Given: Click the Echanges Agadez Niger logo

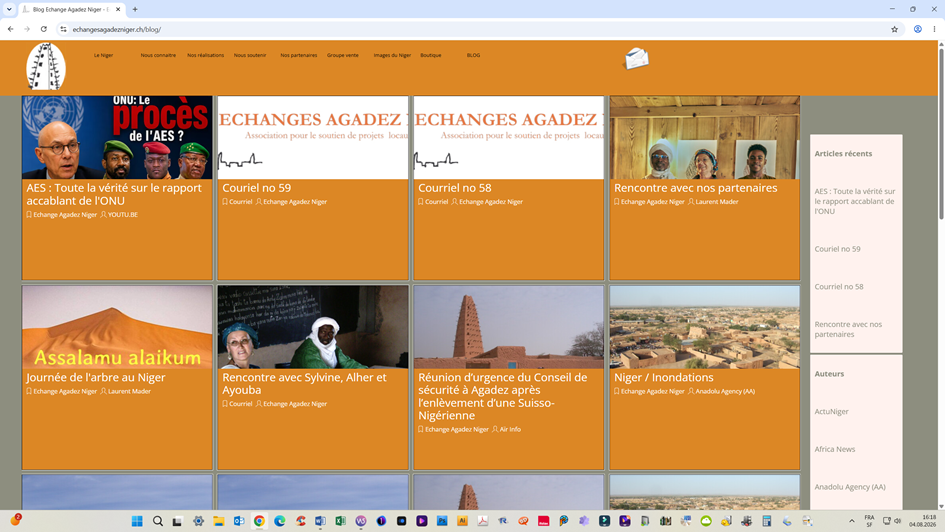Looking at the screenshot, I should (x=46, y=67).
